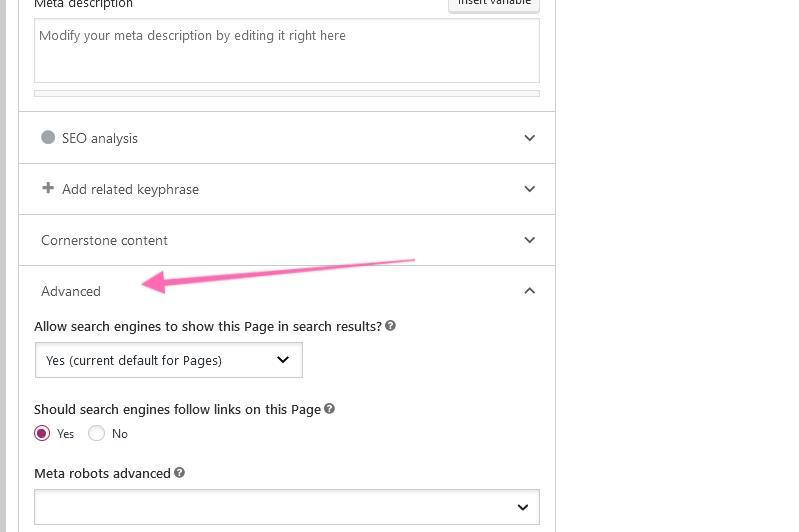Open help for Meta robots advanced
Image resolution: width=799 pixels, height=532 pixels.
click(x=180, y=473)
